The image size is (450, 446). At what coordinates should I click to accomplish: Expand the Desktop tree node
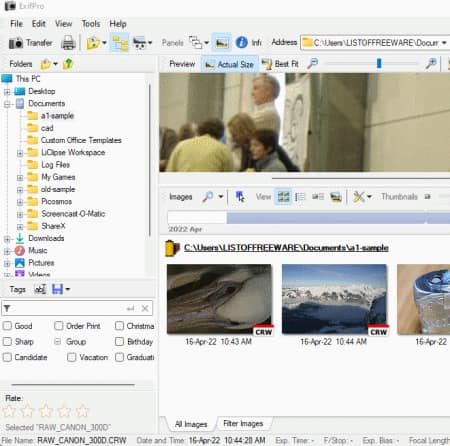pos(7,91)
